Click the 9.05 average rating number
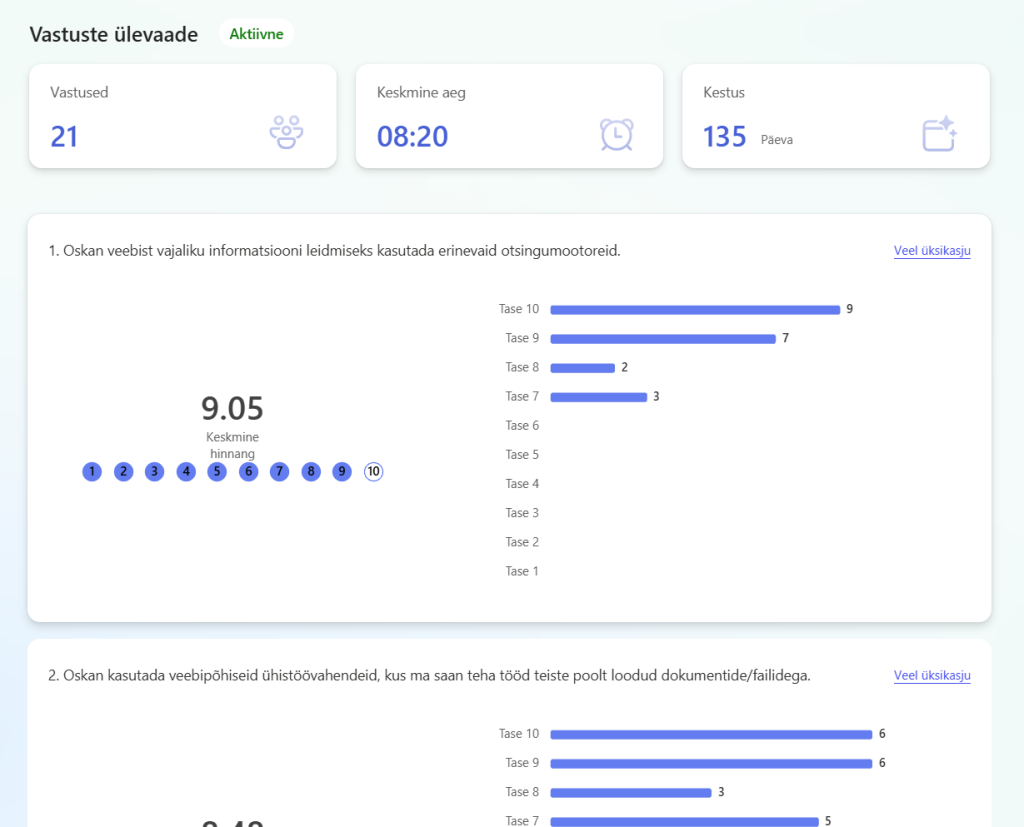1024x827 pixels. 232,408
